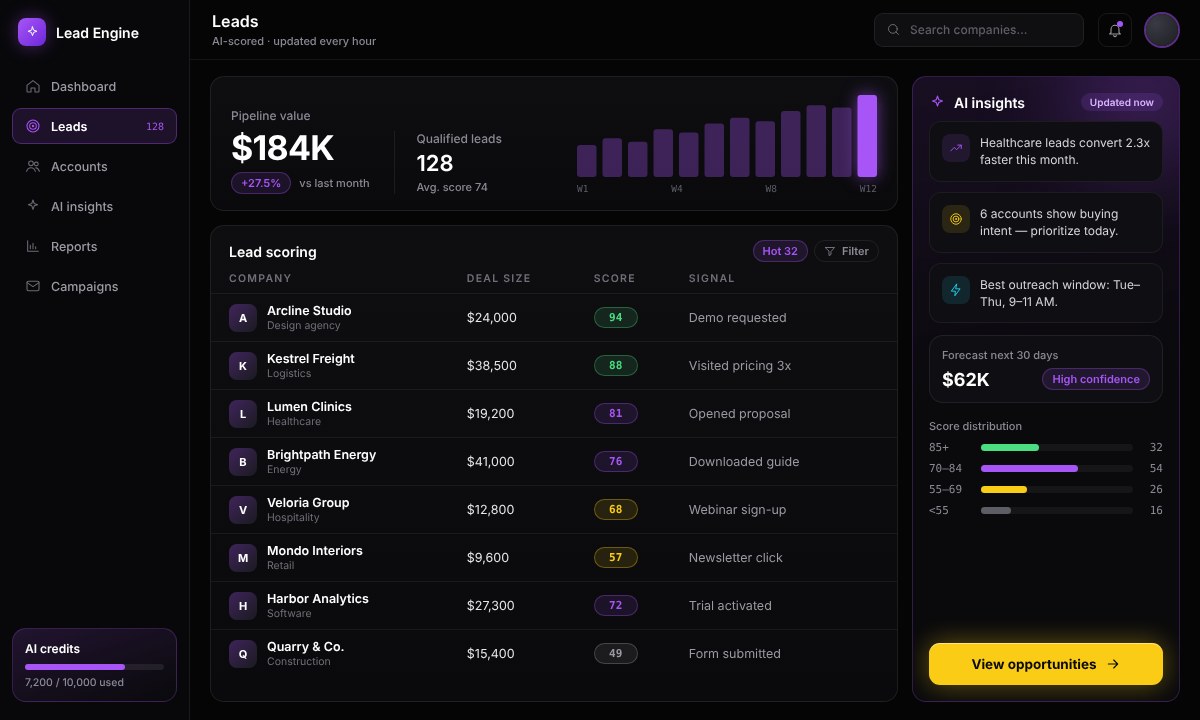Click the '$62K' forecast value

coord(966,380)
